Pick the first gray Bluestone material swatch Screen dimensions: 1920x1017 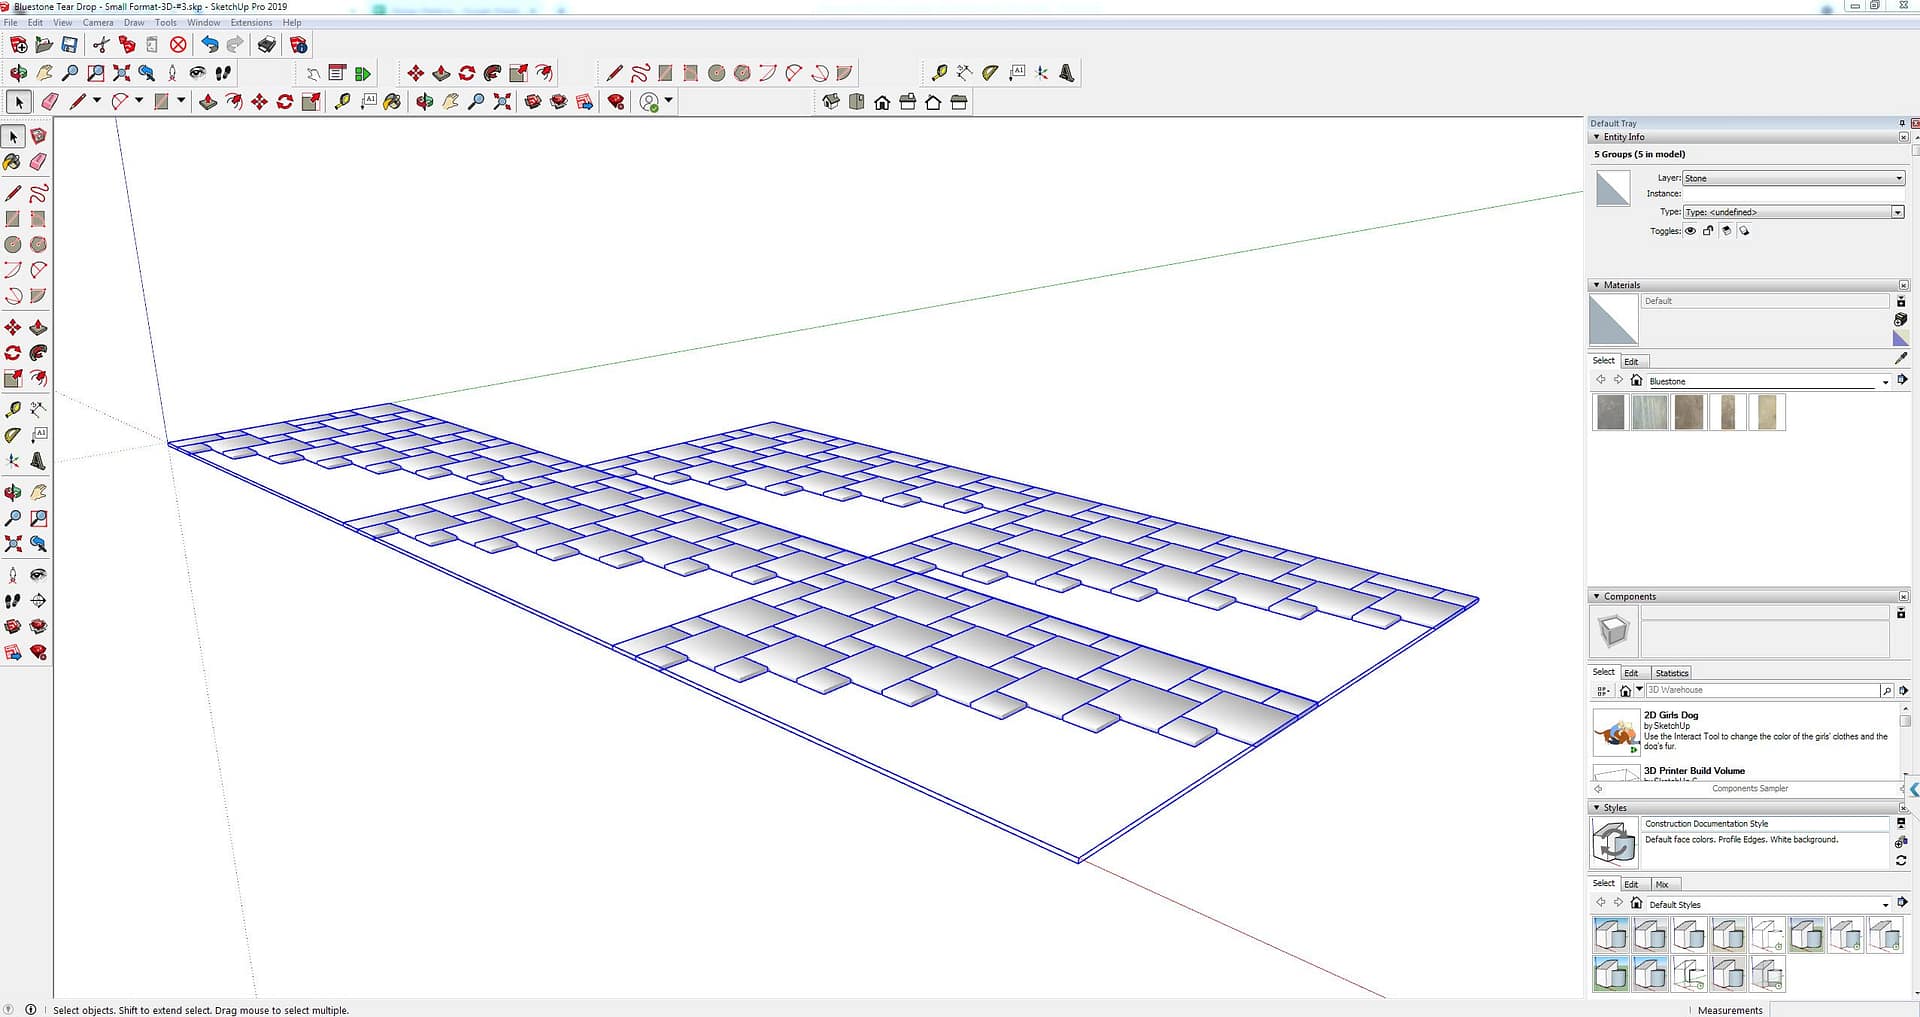point(1610,412)
